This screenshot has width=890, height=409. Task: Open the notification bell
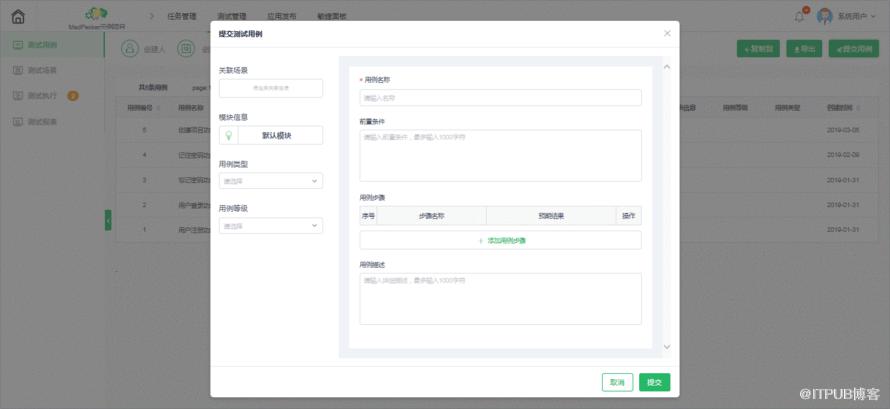click(799, 16)
